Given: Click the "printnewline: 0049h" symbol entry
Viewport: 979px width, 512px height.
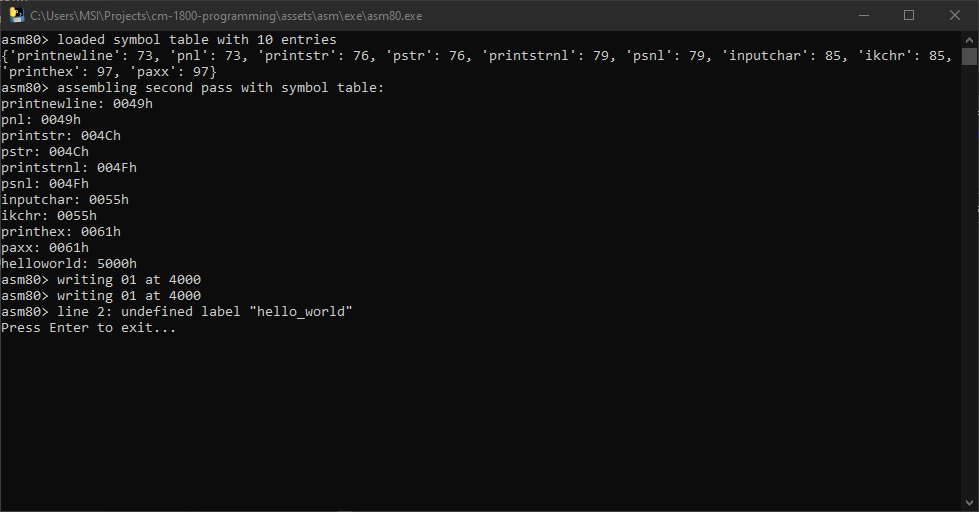Looking at the screenshot, I should [x=77, y=104].
